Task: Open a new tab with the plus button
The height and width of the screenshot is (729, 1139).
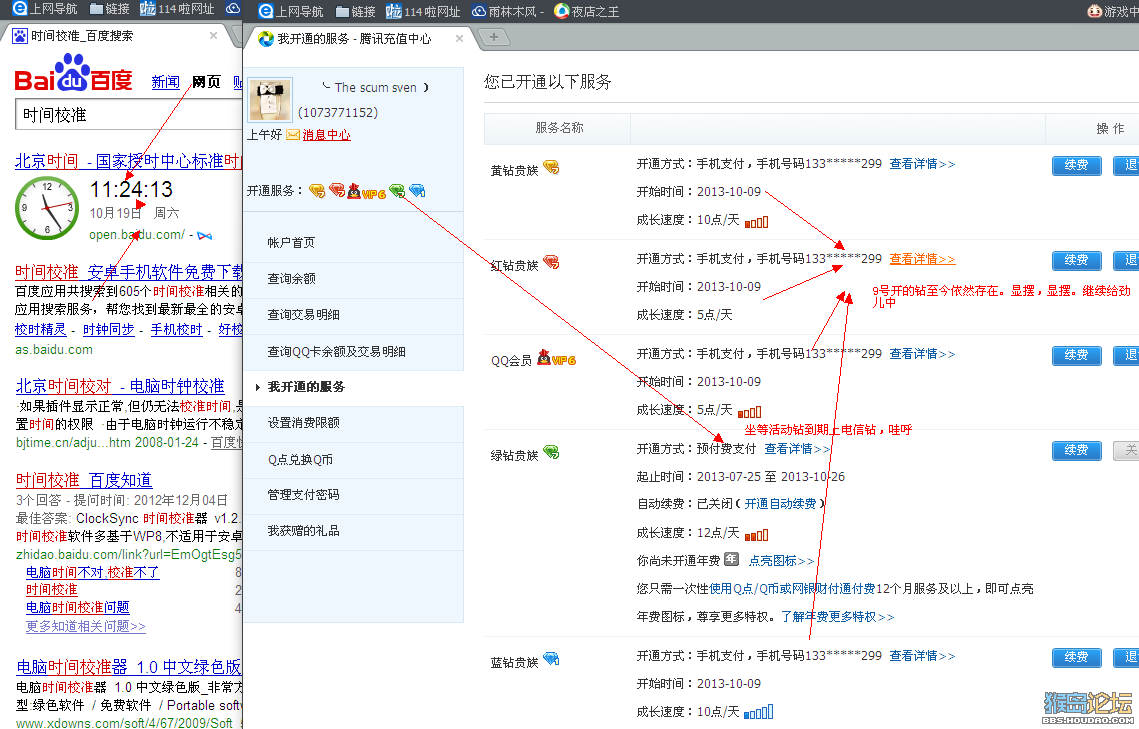Action: 493,37
